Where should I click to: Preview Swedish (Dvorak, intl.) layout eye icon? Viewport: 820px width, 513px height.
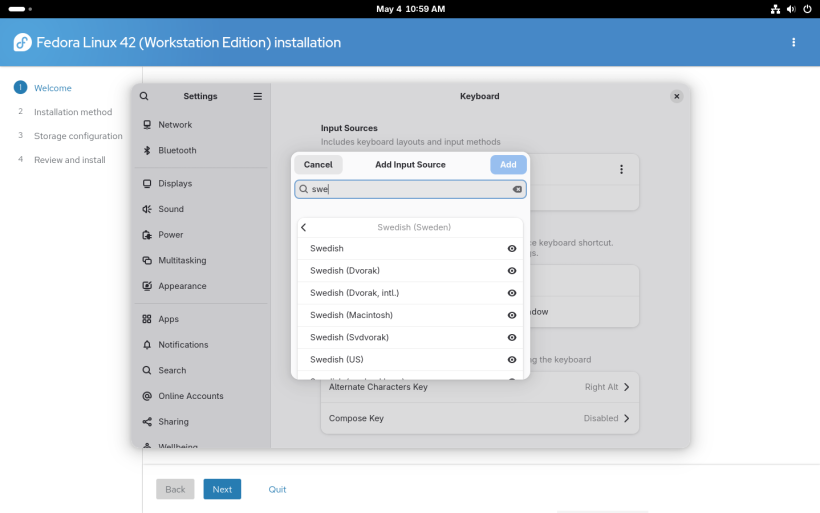pos(512,293)
